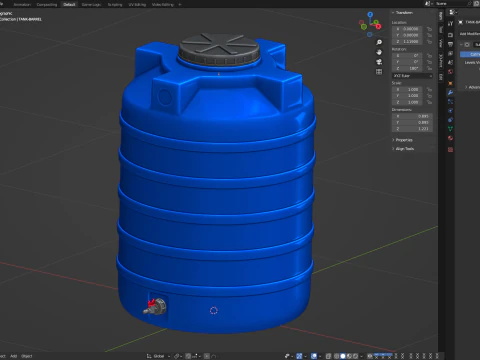Viewport: 480px width, 360px height.
Task: Open the Compositing workspace tab
Action: pyautogui.click(x=47, y=4)
